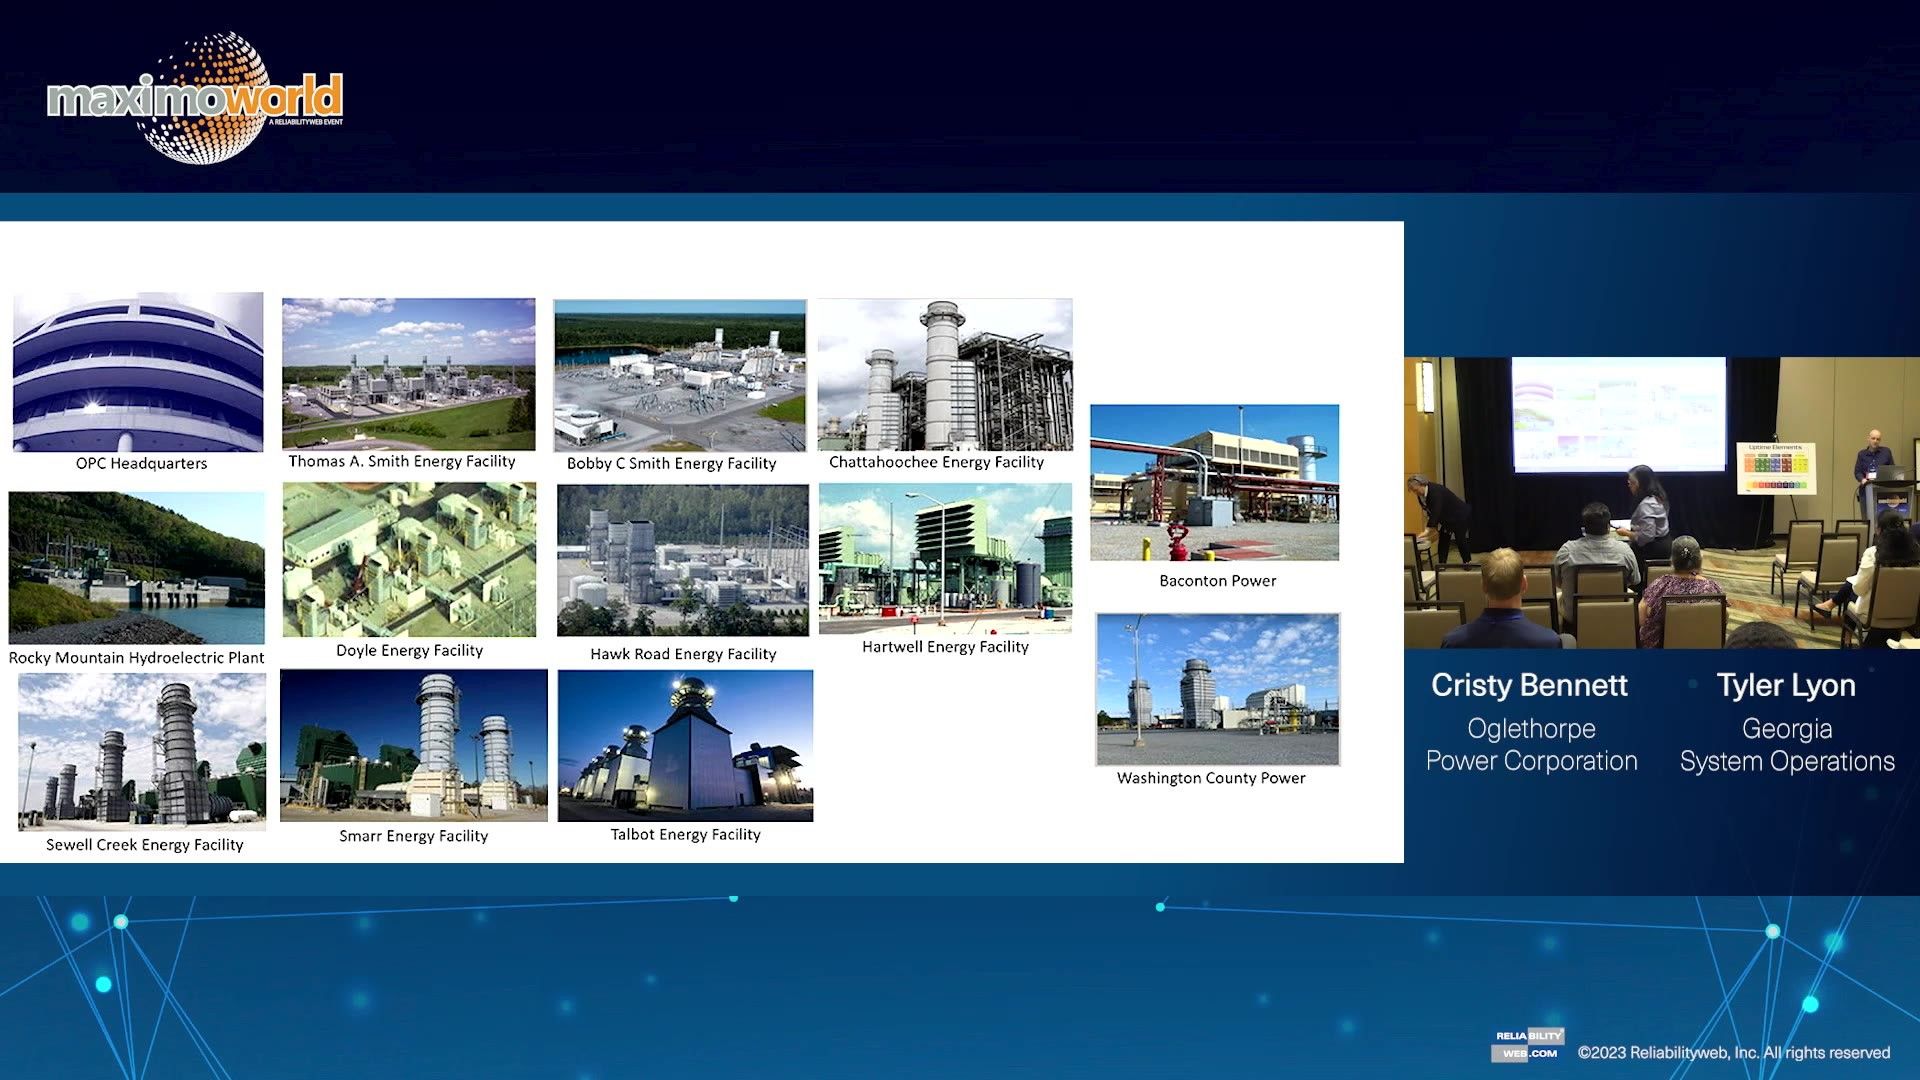1920x1080 pixels.
Task: Click the Talbot Energy Facility caption
Action: (x=685, y=834)
